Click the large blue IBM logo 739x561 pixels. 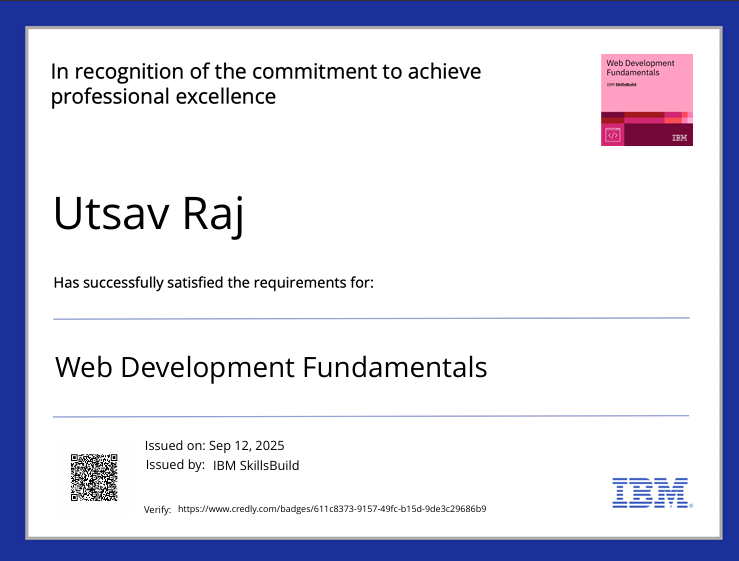(x=650, y=492)
